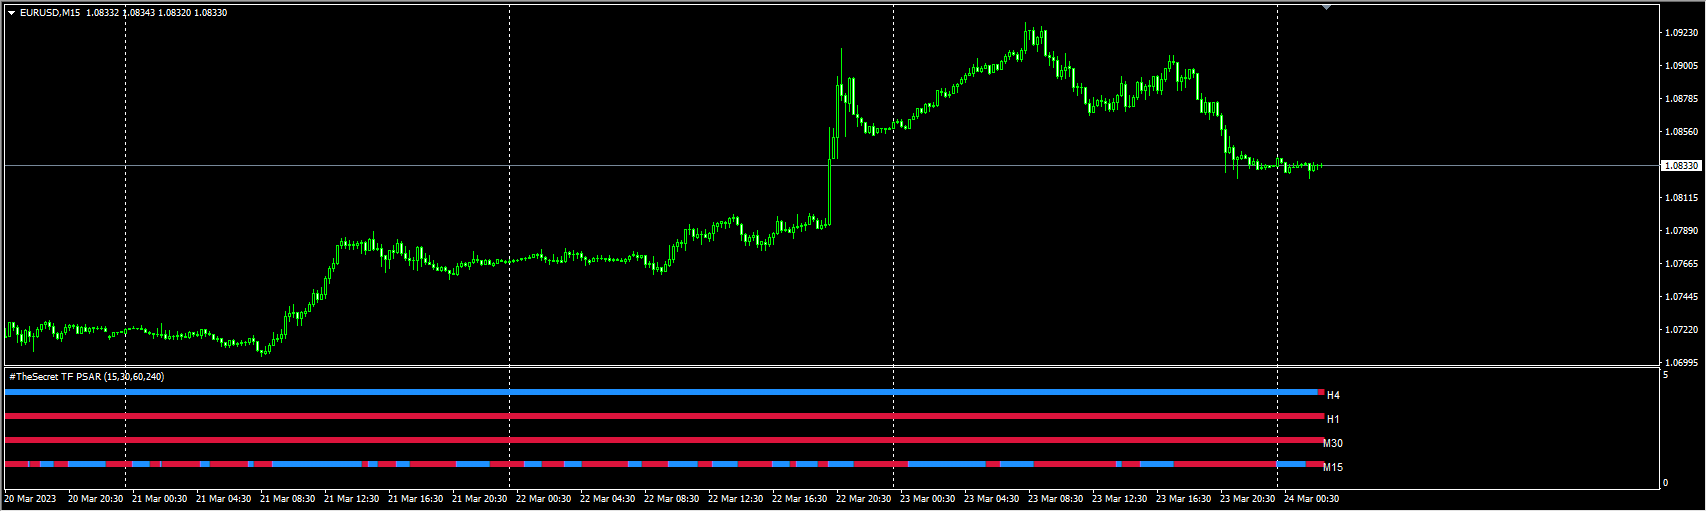Click the current price tag 1.08330

[x=1681, y=165]
